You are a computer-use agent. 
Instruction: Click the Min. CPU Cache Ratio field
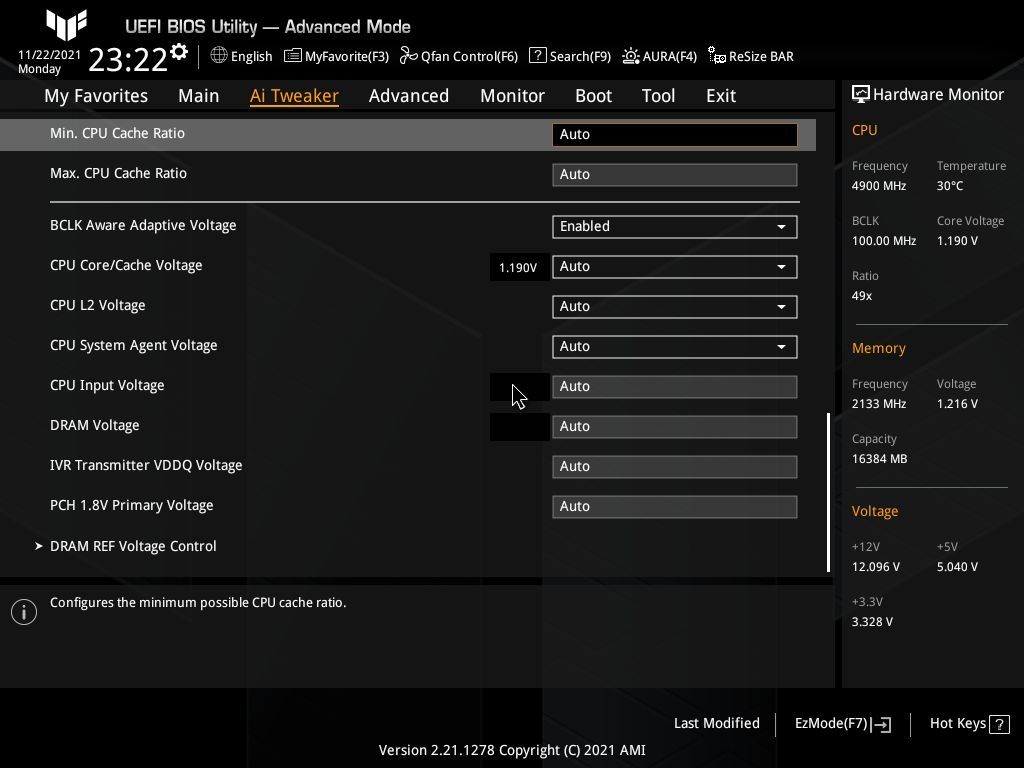pos(675,135)
